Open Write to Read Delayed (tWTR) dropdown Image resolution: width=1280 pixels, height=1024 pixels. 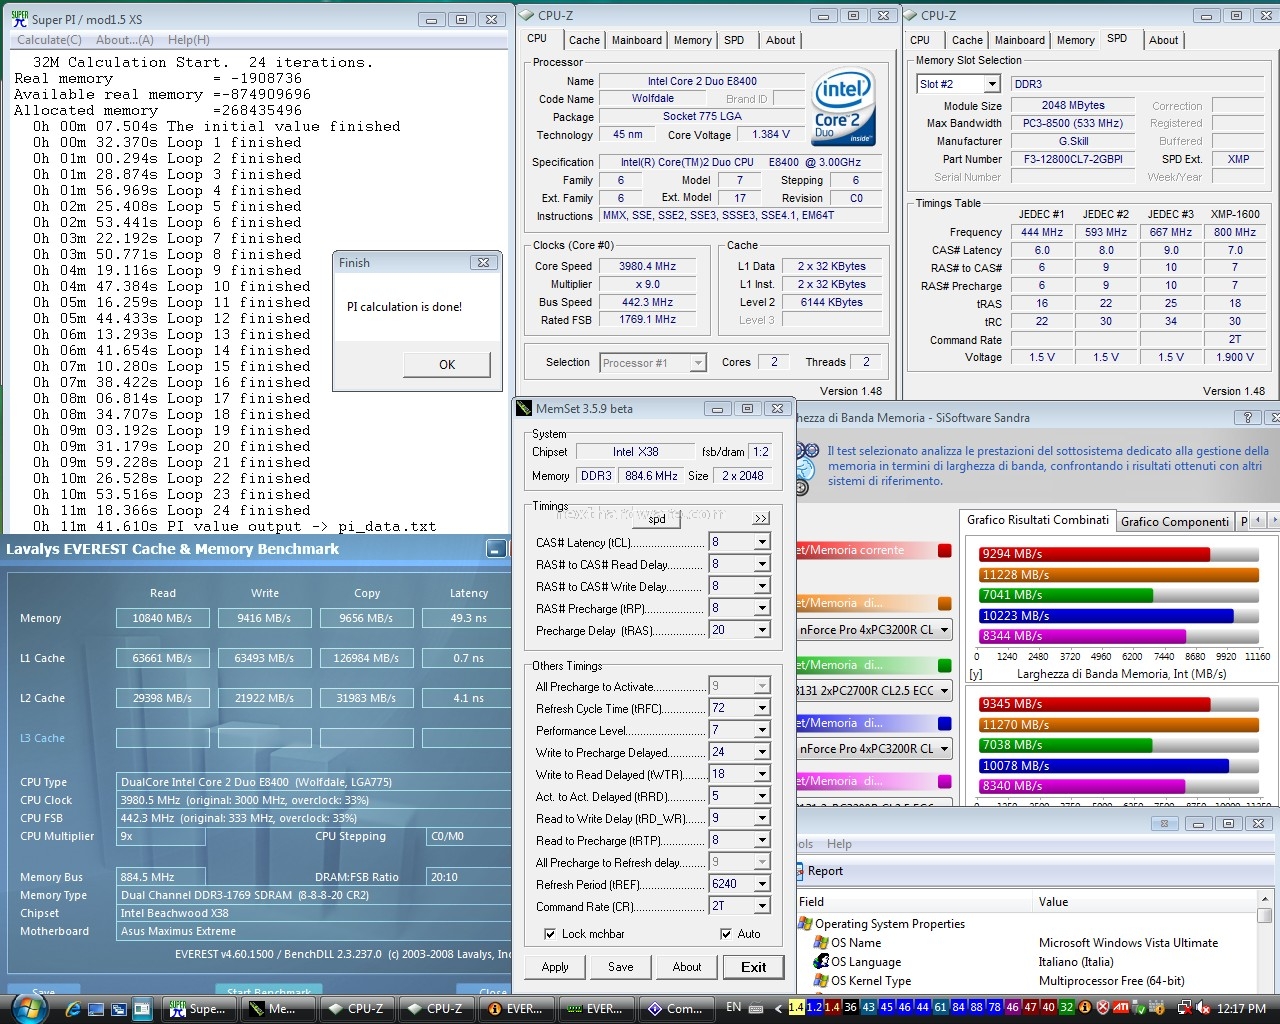(762, 774)
